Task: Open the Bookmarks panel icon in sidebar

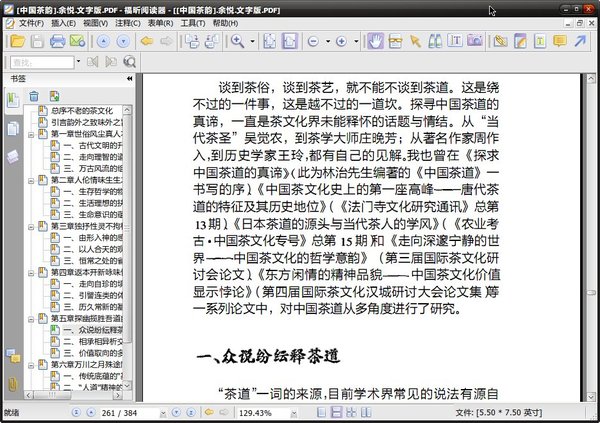Action: click(x=13, y=100)
